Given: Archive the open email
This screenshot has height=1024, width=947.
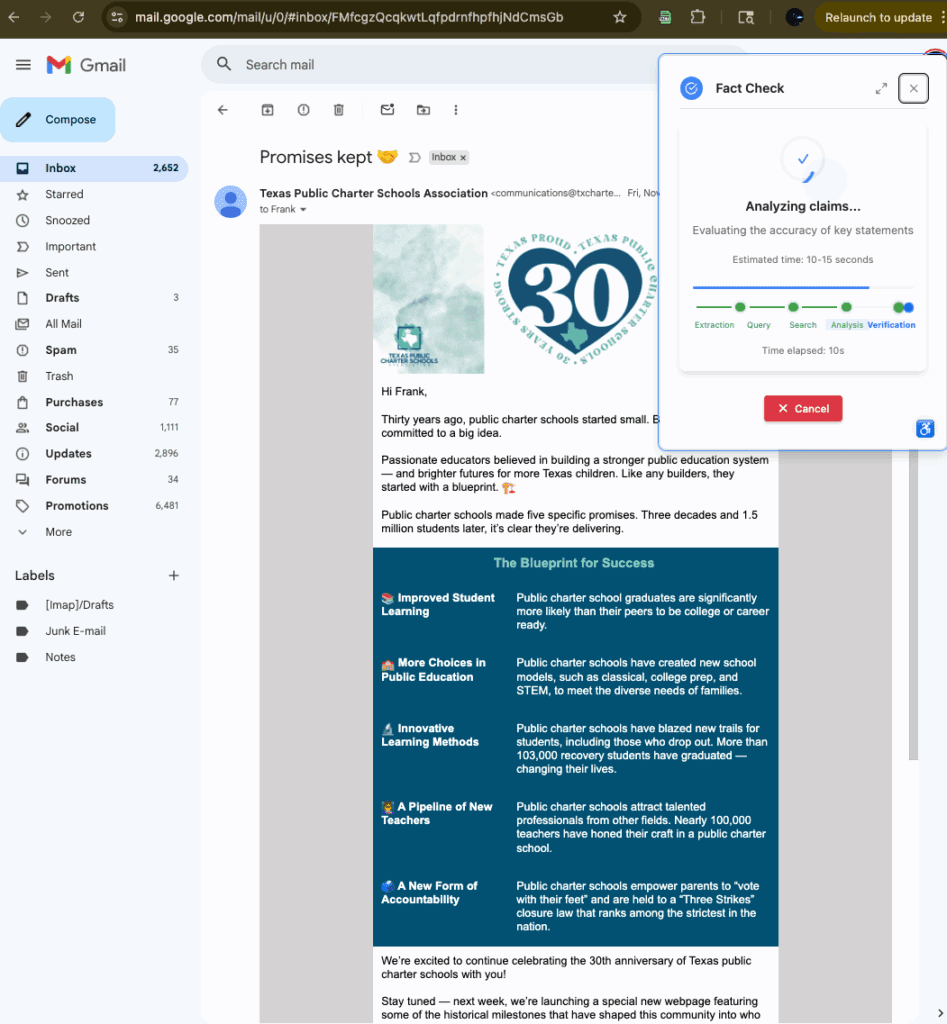Looking at the screenshot, I should [267, 110].
